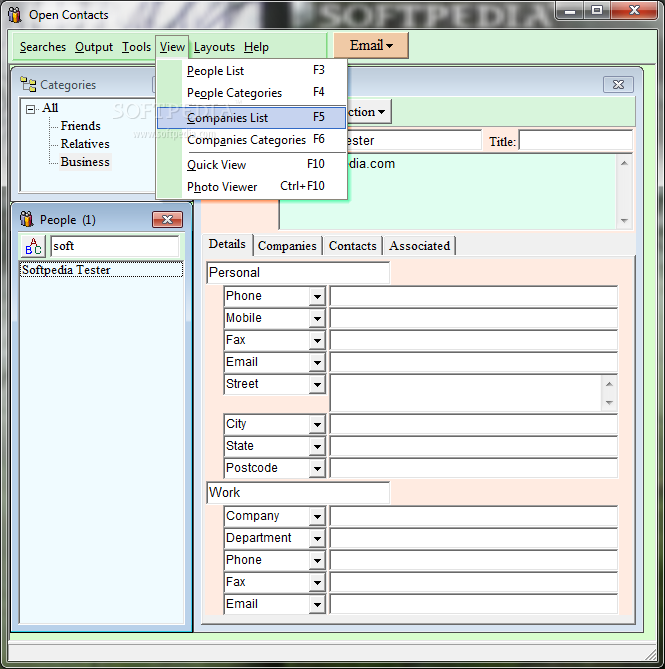Click the Personal section header field
This screenshot has height=669, width=665.
click(298, 273)
